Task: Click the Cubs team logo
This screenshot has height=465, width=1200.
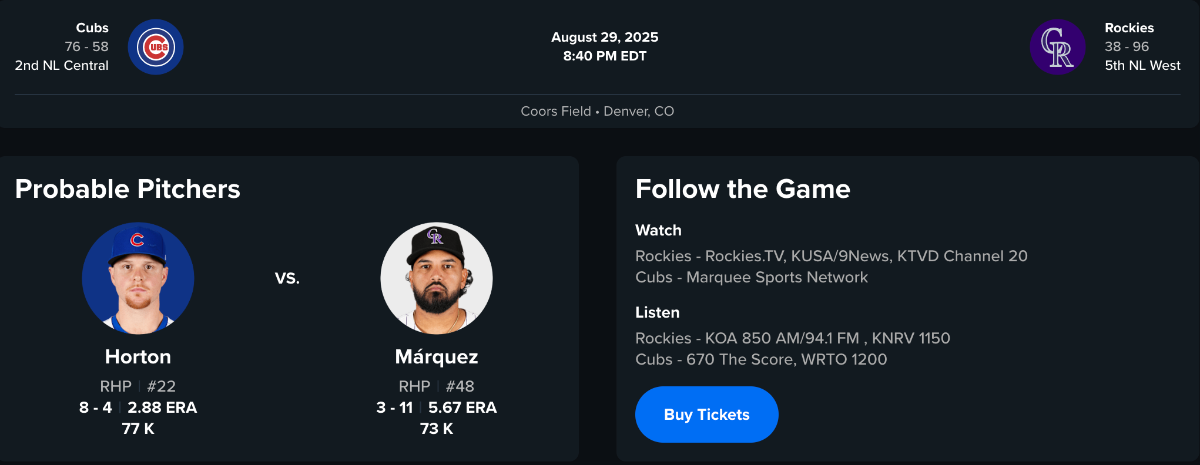Action: pyautogui.click(x=156, y=47)
